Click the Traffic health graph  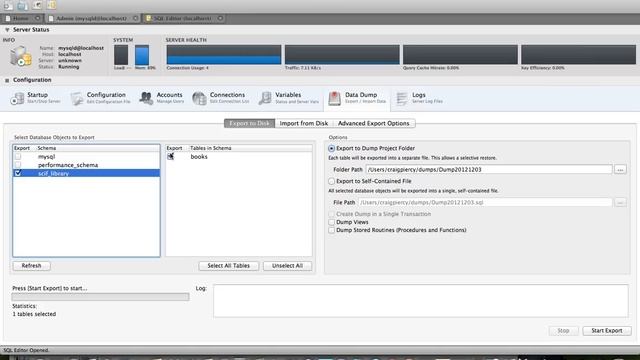(342, 55)
